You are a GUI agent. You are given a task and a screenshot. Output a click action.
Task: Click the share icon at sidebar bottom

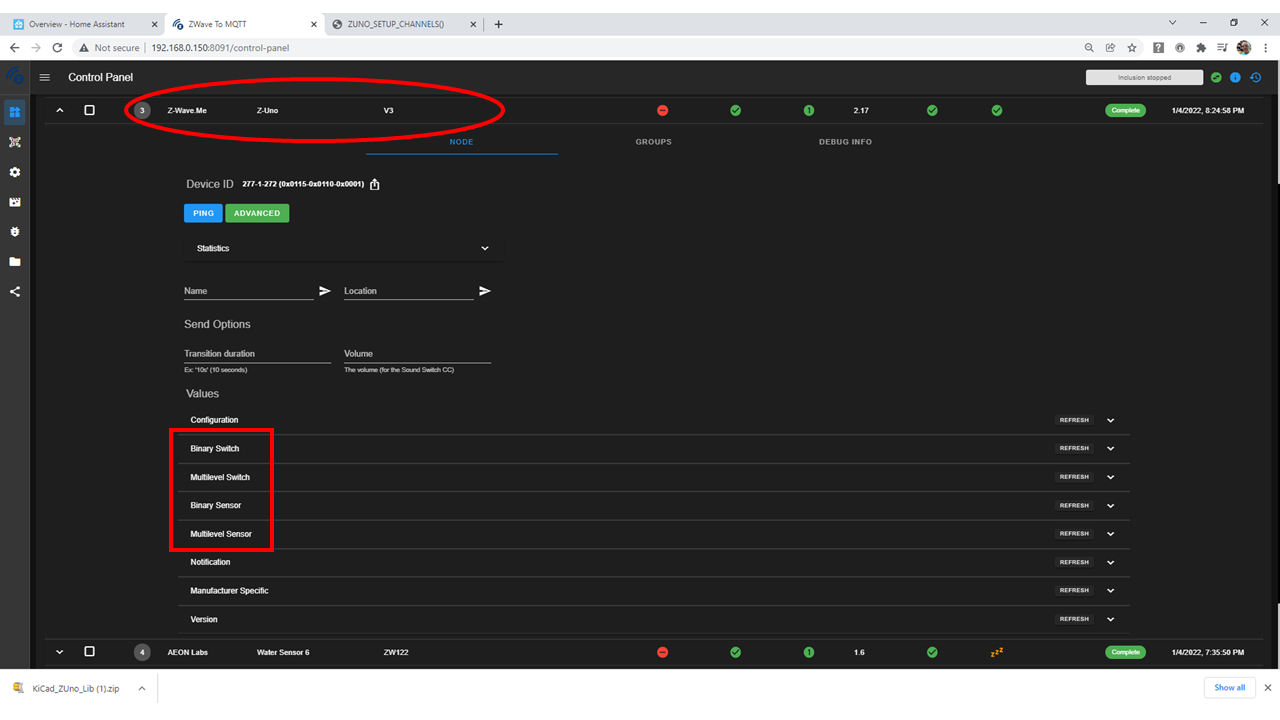pos(14,291)
